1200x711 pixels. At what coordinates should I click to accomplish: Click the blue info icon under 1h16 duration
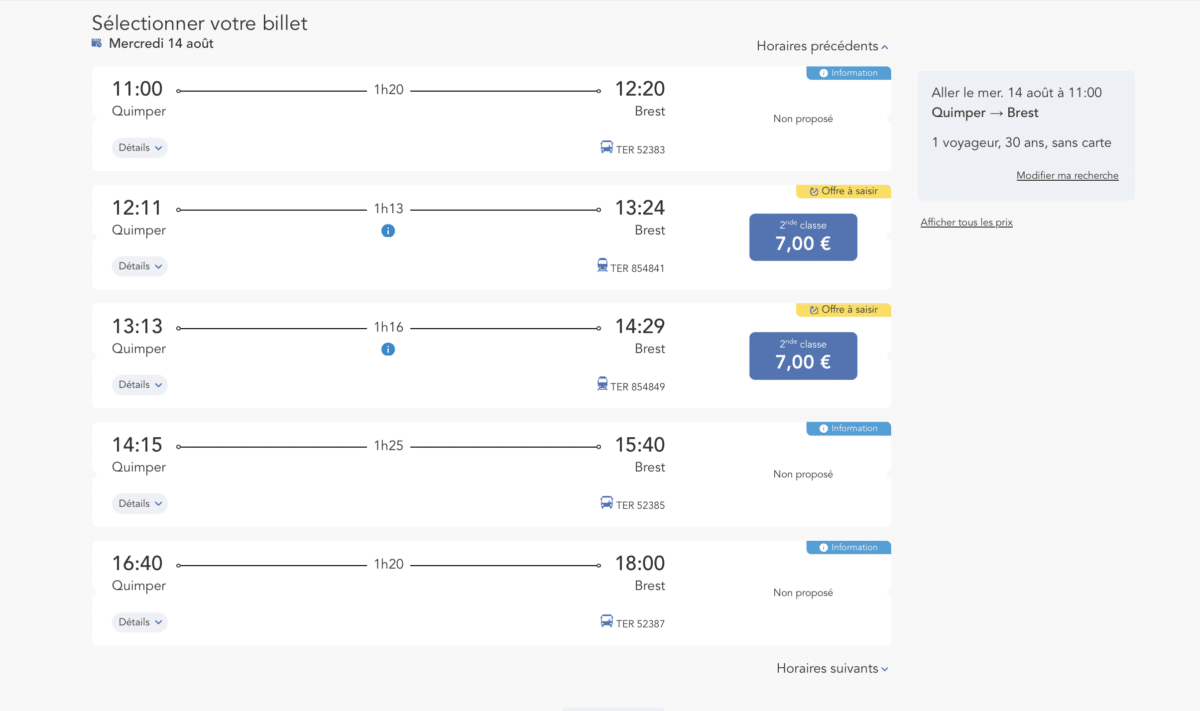pos(388,349)
